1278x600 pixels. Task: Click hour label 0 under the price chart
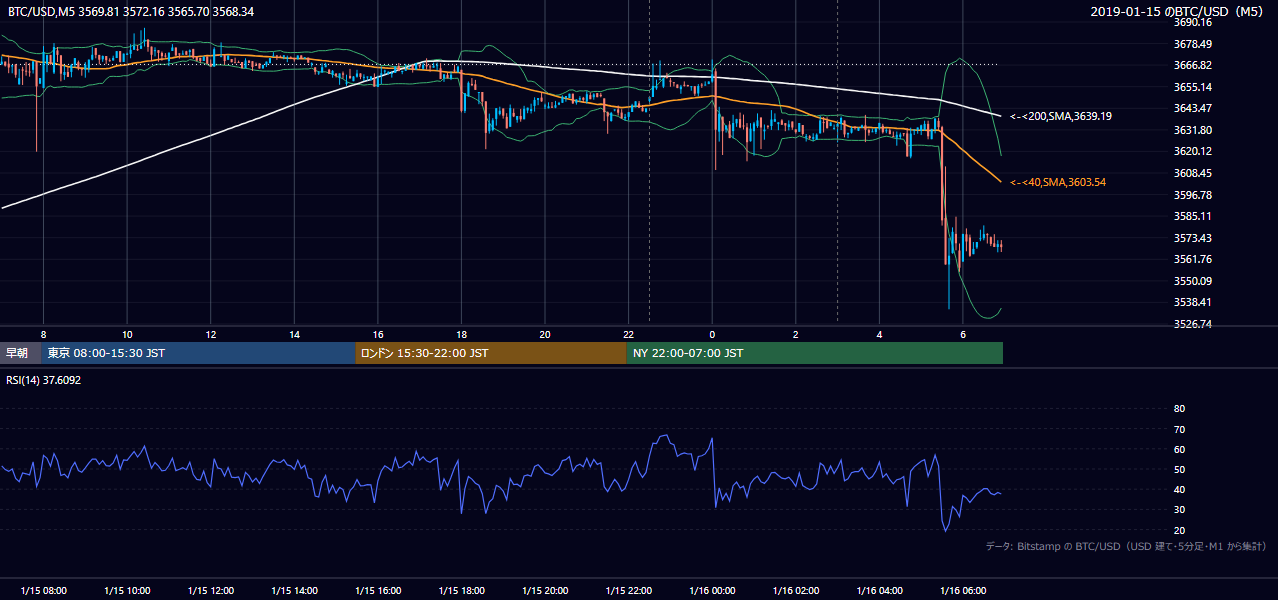pos(712,334)
